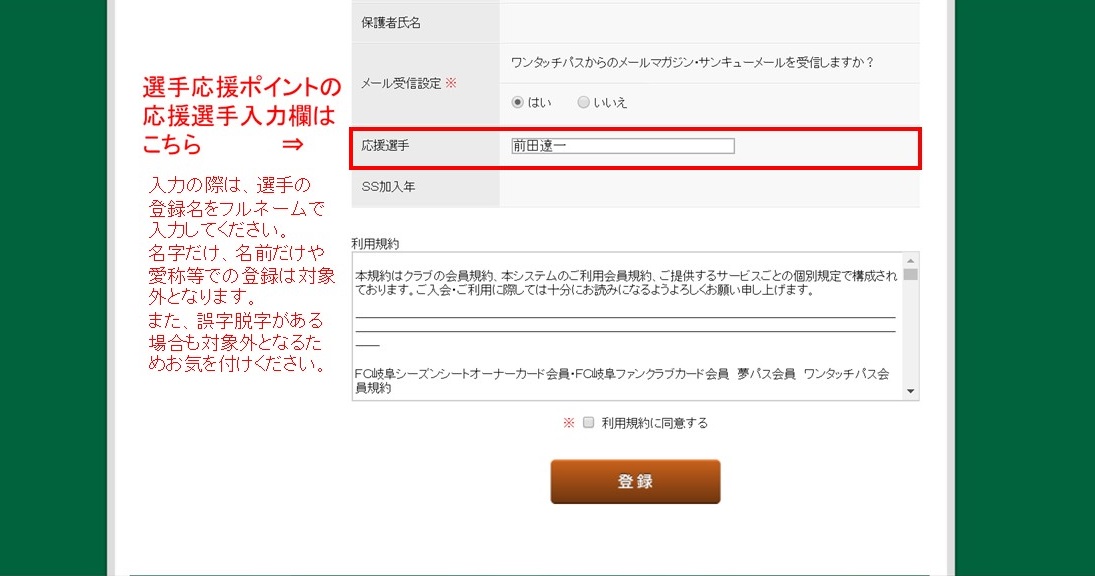
Task: Click the red 選手応援ポイント heading text
Action: (x=242, y=88)
